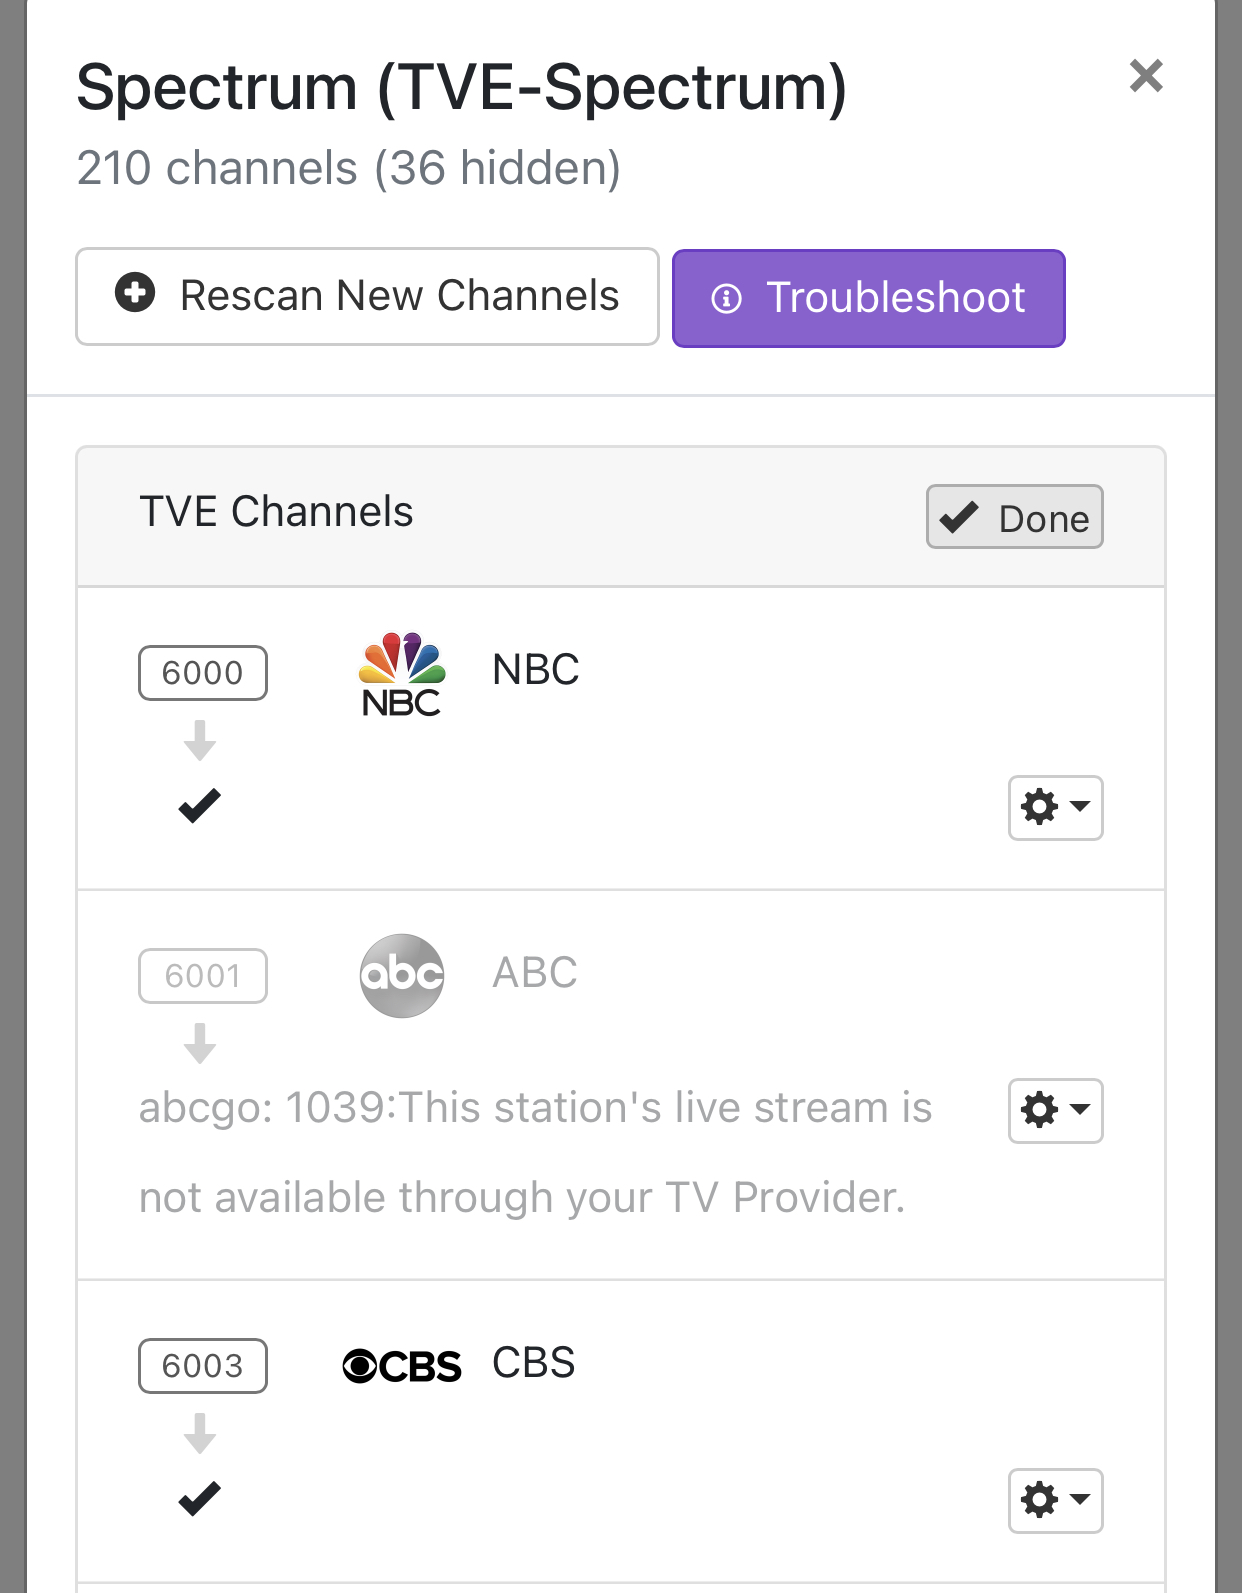Image resolution: width=1242 pixels, height=1593 pixels.
Task: Open the gear dropdown for ABC
Action: (1055, 1110)
